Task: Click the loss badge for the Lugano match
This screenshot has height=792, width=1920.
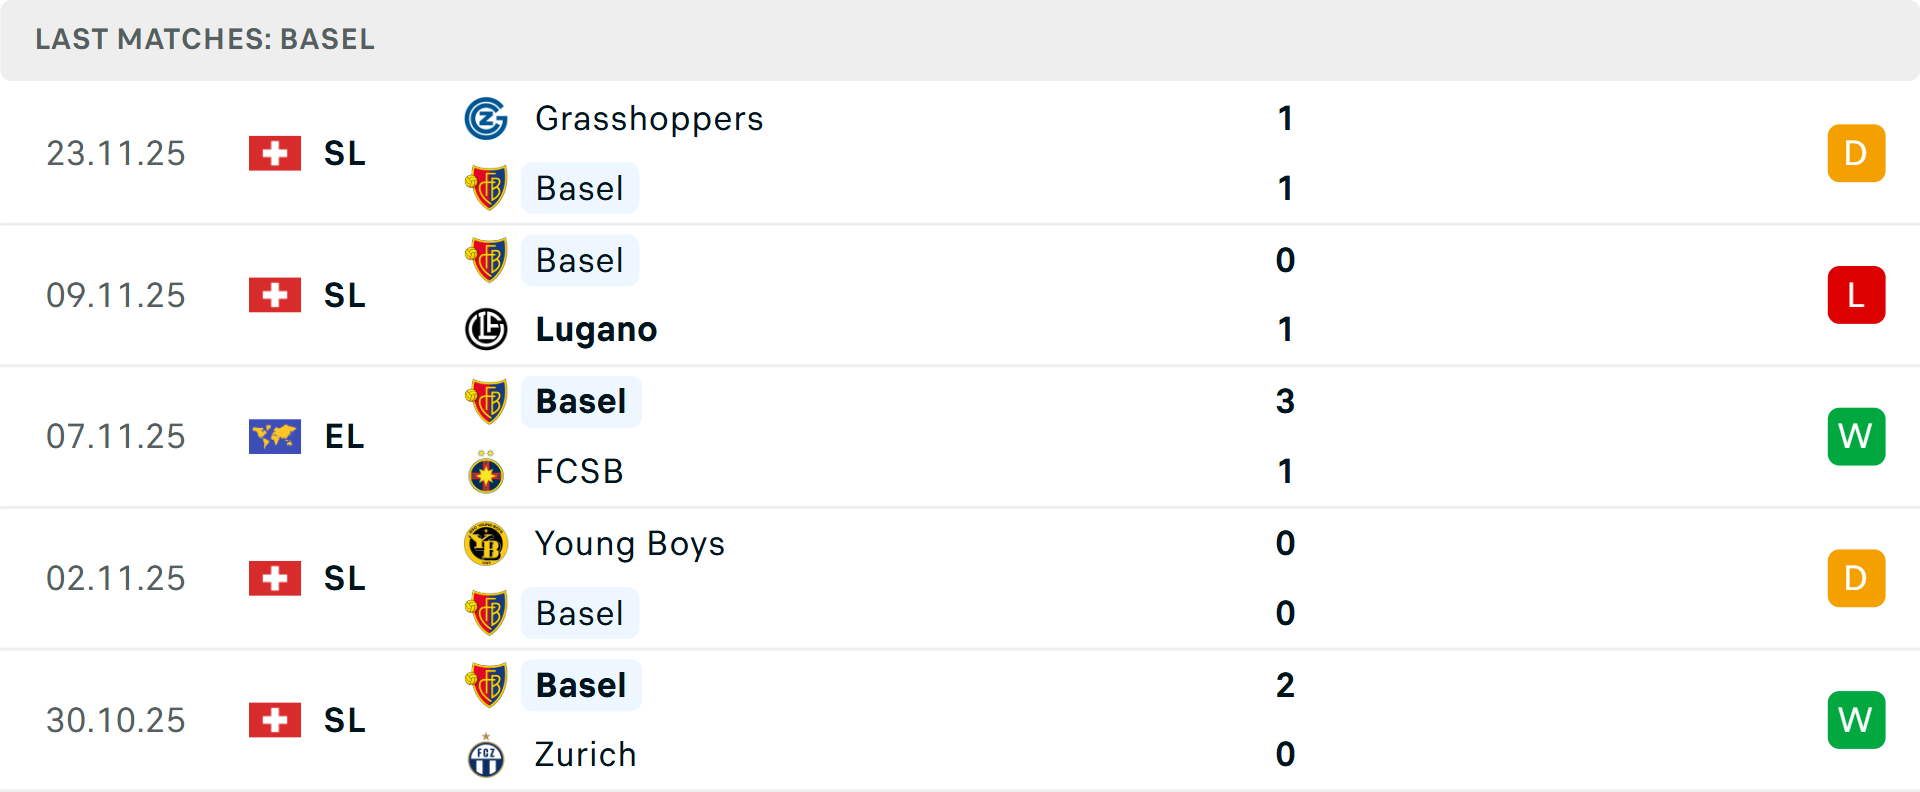Action: [1856, 294]
